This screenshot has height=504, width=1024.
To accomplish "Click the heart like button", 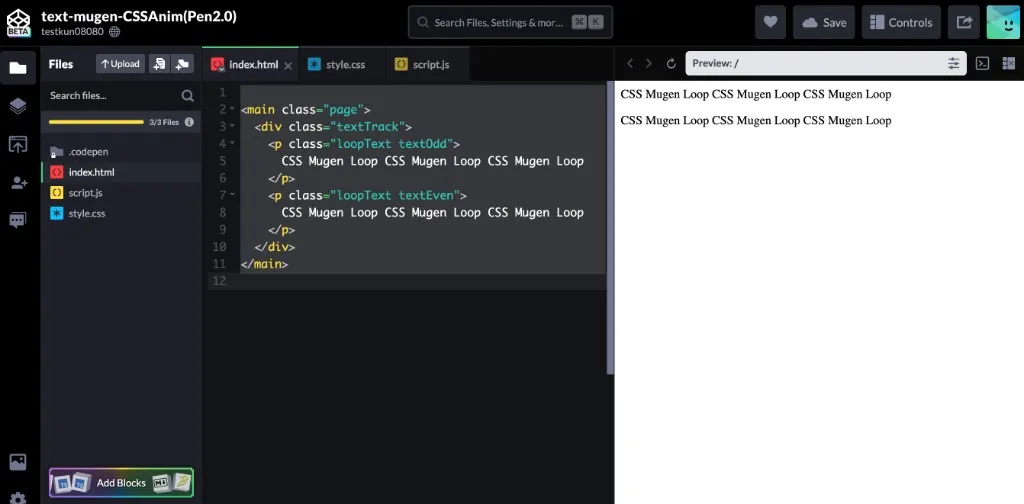I will click(770, 22).
